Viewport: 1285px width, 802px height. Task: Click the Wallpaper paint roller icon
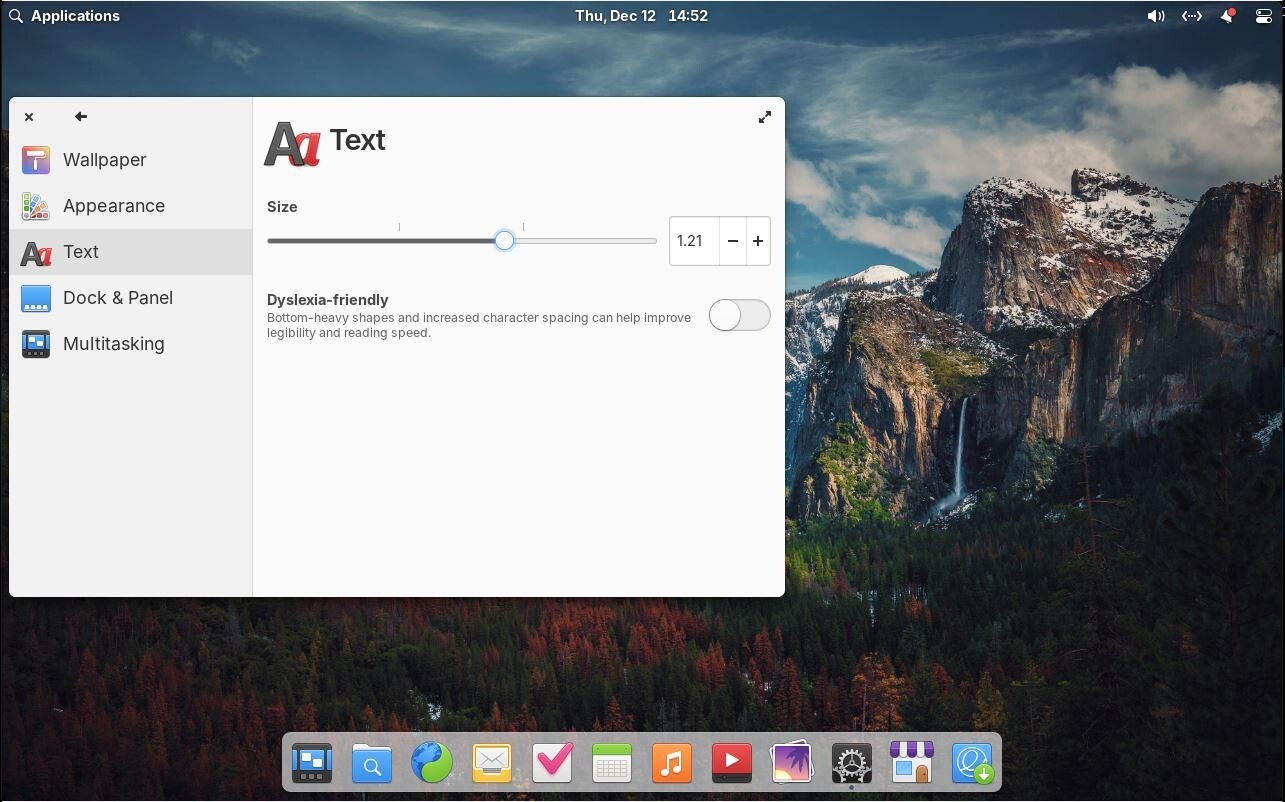pos(36,160)
